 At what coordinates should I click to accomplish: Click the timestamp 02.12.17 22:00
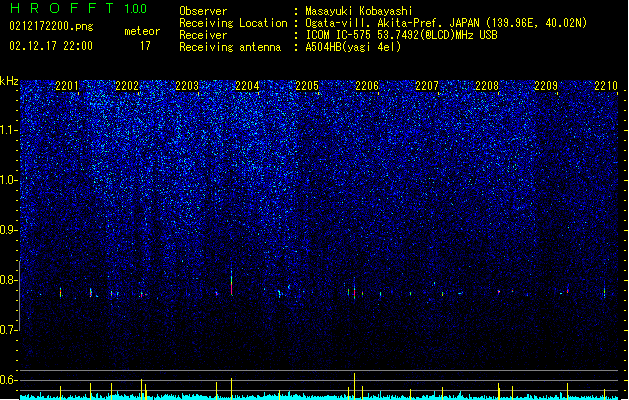(51, 46)
